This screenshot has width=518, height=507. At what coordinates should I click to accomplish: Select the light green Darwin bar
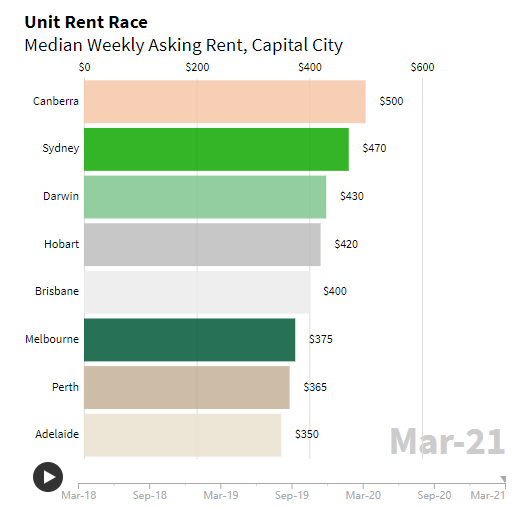[205, 197]
